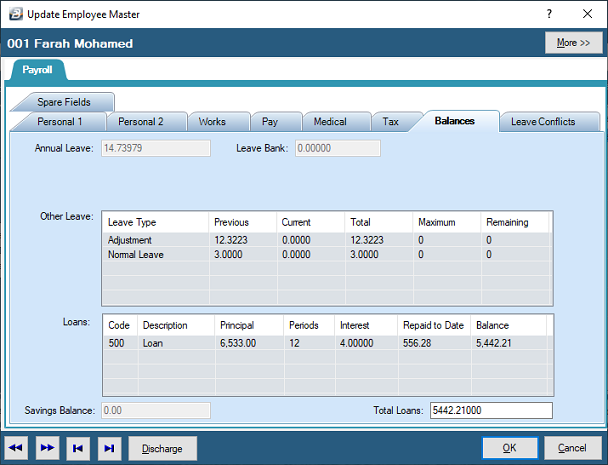Select loan code 500 cell

coord(121,343)
